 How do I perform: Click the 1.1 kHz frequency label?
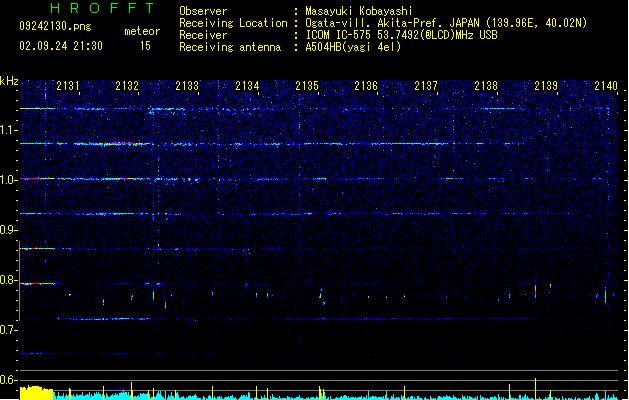point(8,130)
